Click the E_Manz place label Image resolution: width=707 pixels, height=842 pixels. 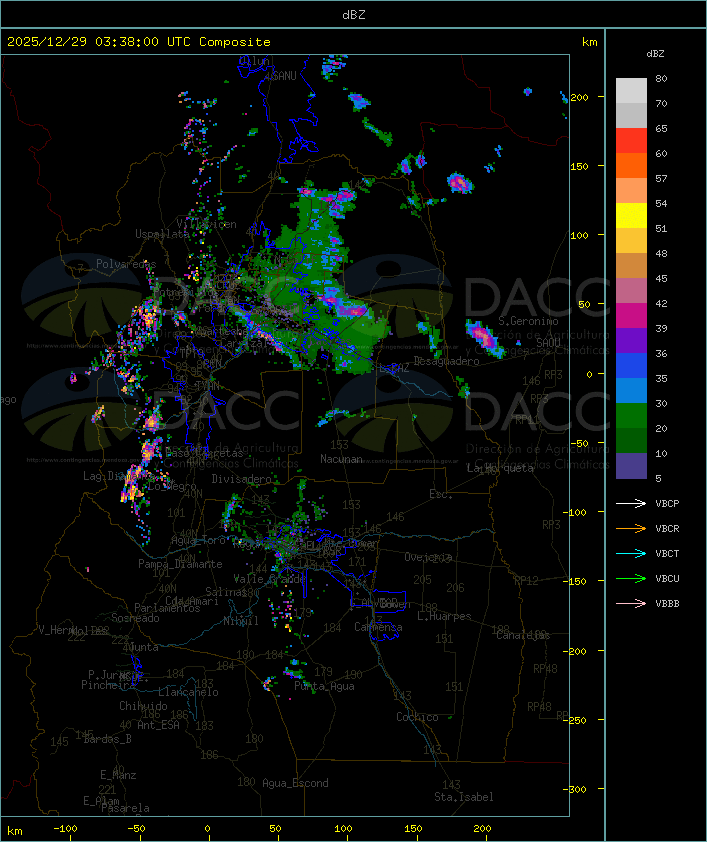pos(118,775)
